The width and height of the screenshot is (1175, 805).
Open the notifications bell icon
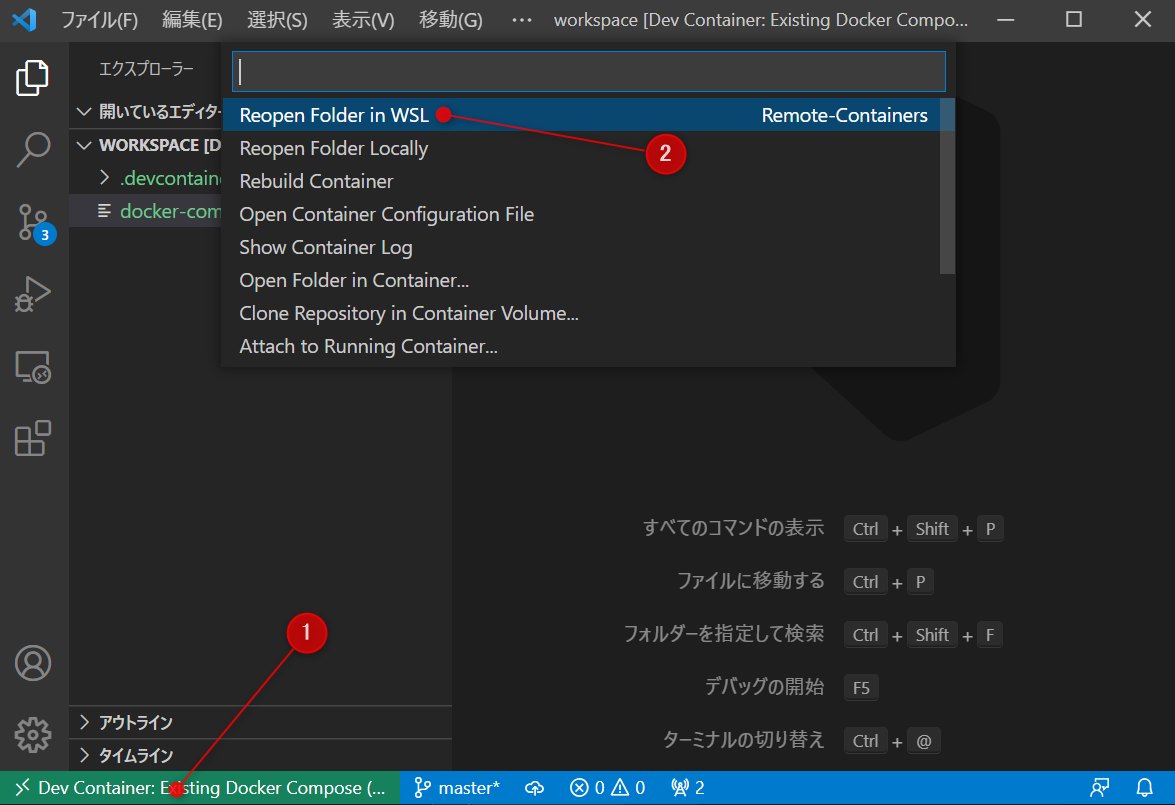click(1144, 788)
